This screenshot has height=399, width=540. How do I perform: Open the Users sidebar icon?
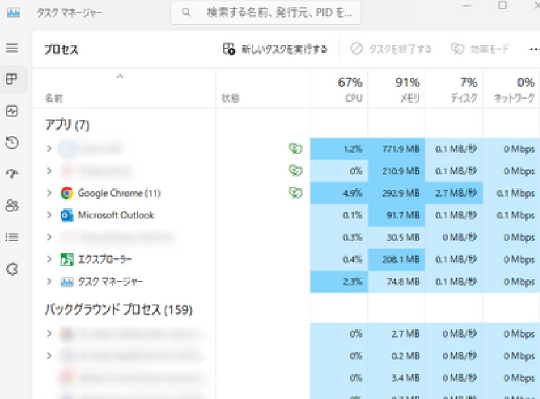(x=12, y=206)
